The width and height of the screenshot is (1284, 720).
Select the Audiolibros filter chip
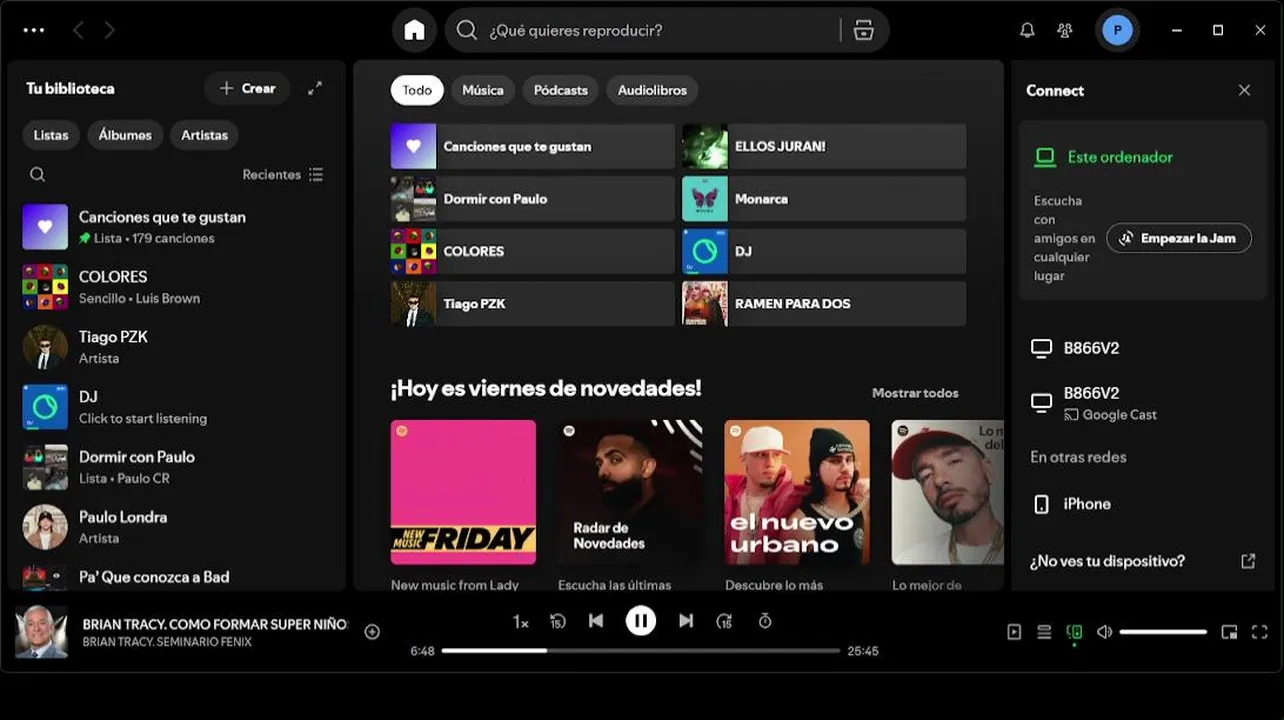coord(652,90)
